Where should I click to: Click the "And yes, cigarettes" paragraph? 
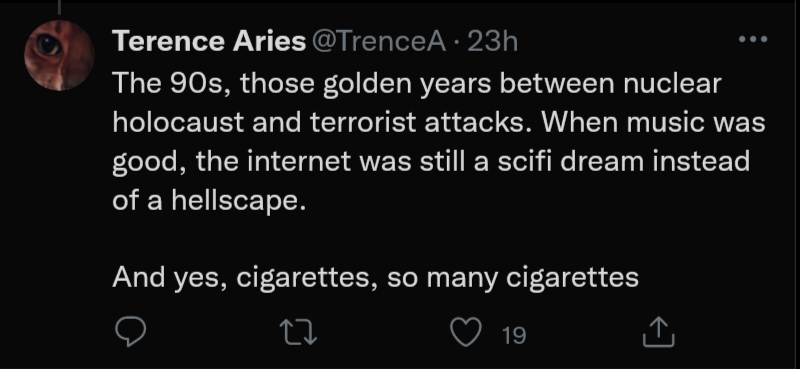tap(376, 278)
